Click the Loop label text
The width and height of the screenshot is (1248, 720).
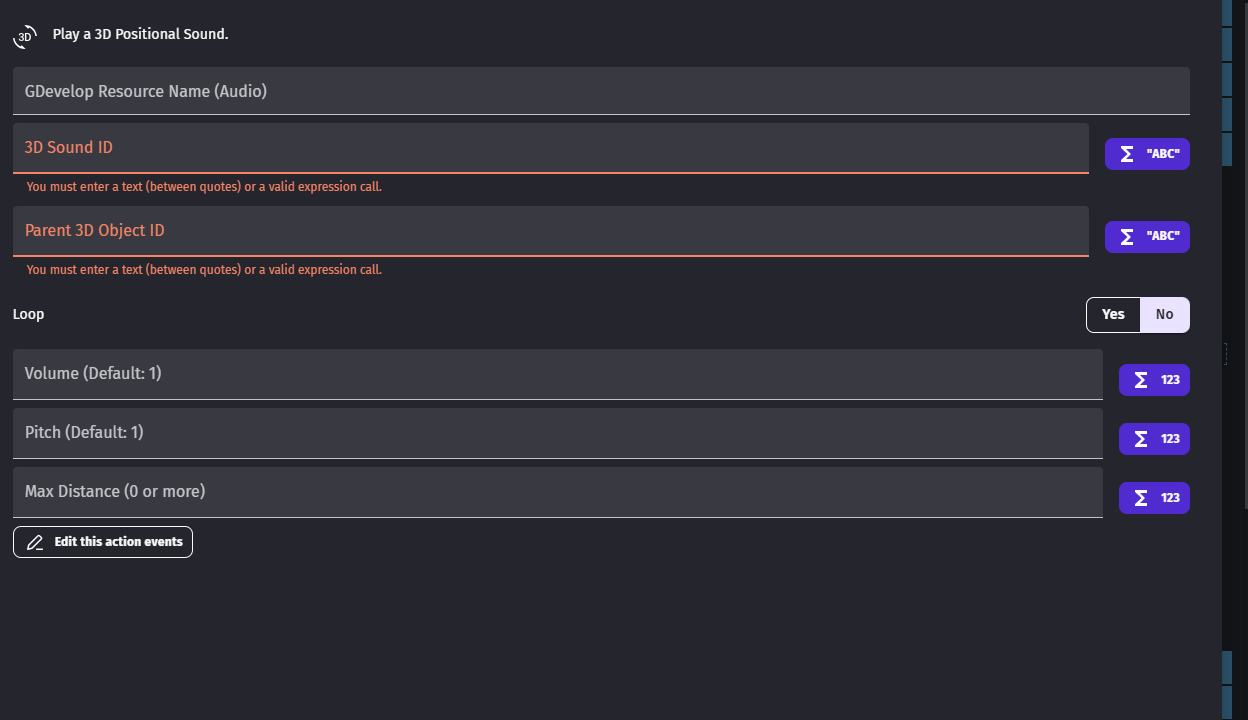pos(28,314)
